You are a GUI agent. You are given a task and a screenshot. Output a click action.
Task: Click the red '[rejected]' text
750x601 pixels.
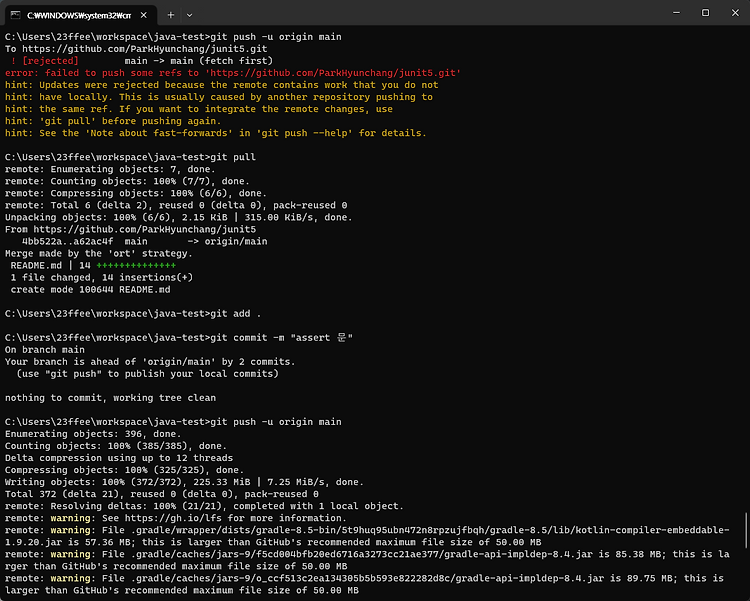[50, 61]
